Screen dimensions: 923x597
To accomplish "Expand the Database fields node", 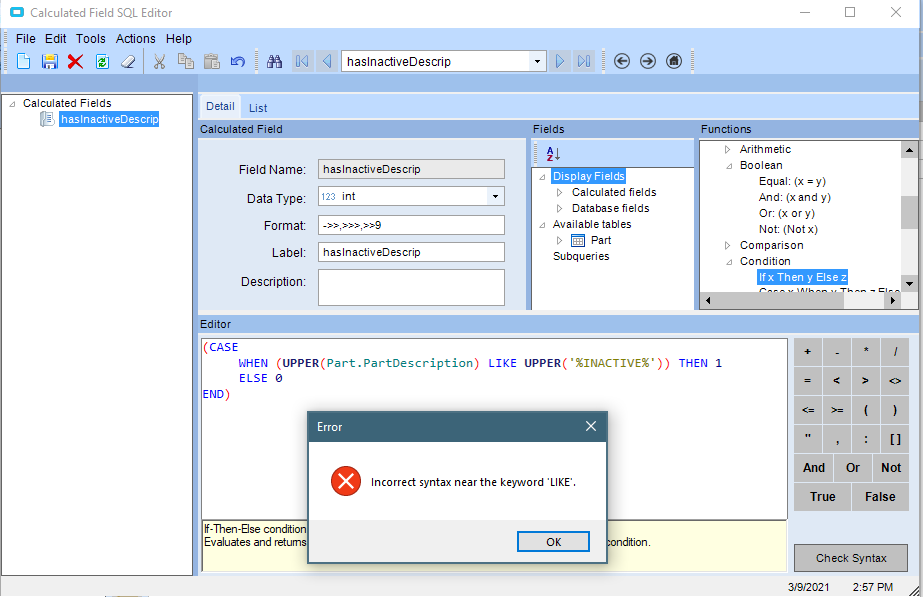I will click(559, 208).
